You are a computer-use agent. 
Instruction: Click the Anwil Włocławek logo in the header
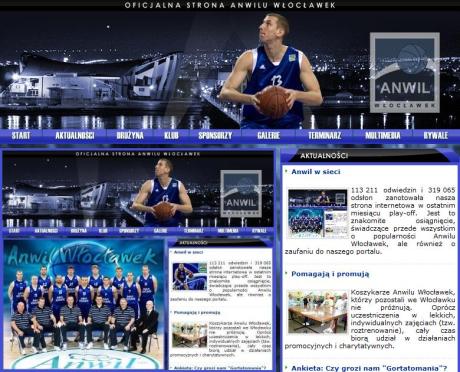[405, 73]
